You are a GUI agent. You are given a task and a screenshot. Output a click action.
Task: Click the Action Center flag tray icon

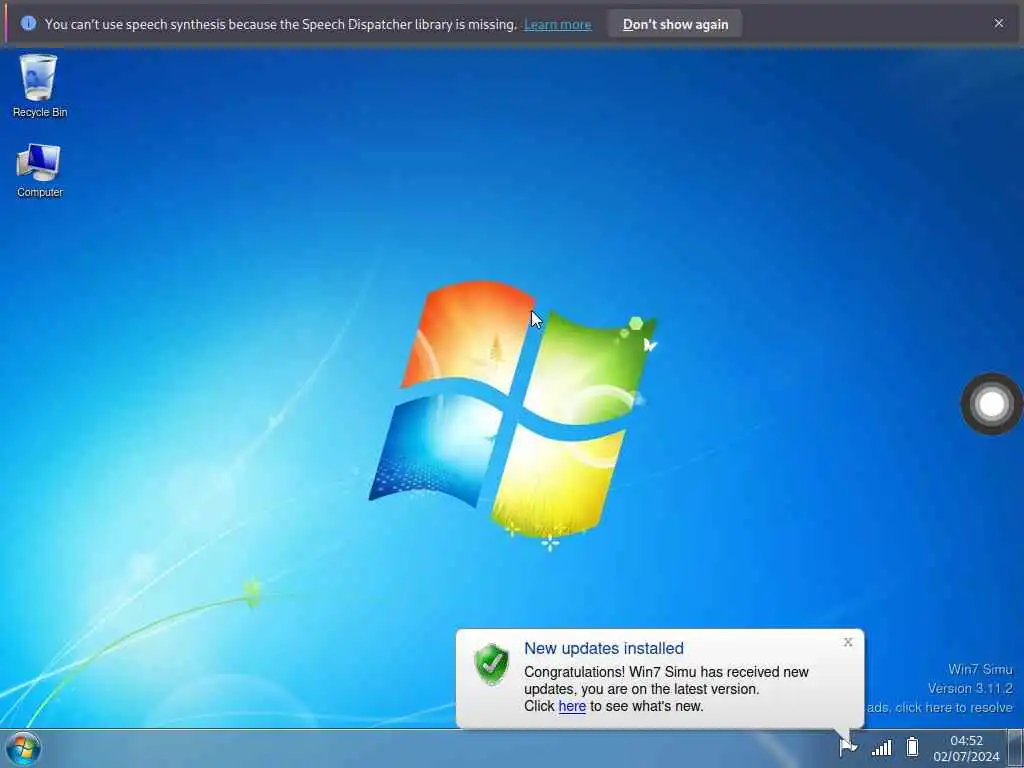(x=848, y=746)
